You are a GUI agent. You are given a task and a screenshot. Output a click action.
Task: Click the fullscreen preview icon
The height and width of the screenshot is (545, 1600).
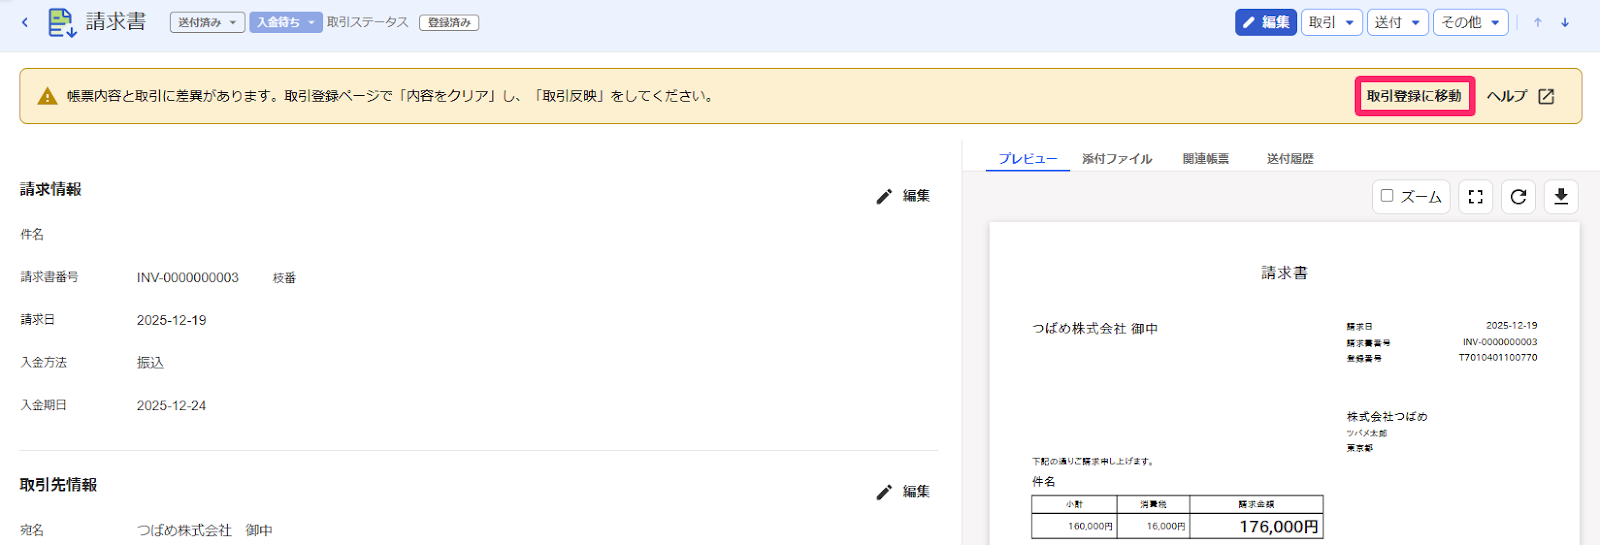pyautogui.click(x=1475, y=197)
